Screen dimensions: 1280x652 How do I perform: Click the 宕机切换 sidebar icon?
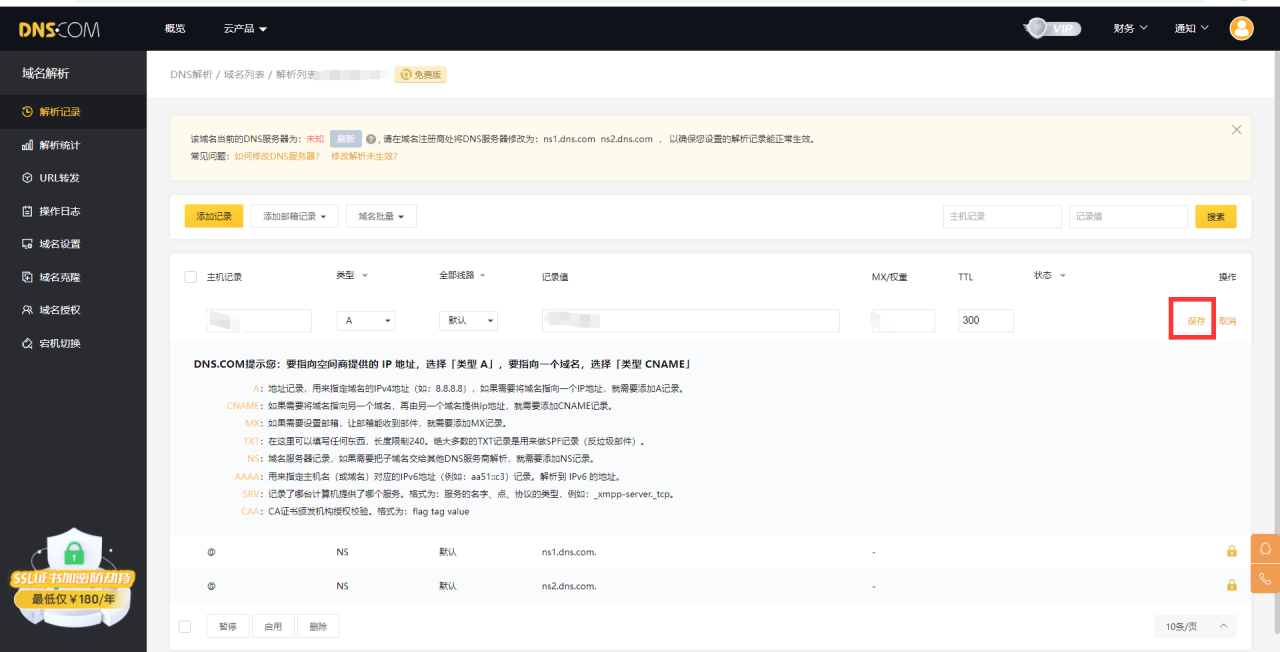(27, 343)
